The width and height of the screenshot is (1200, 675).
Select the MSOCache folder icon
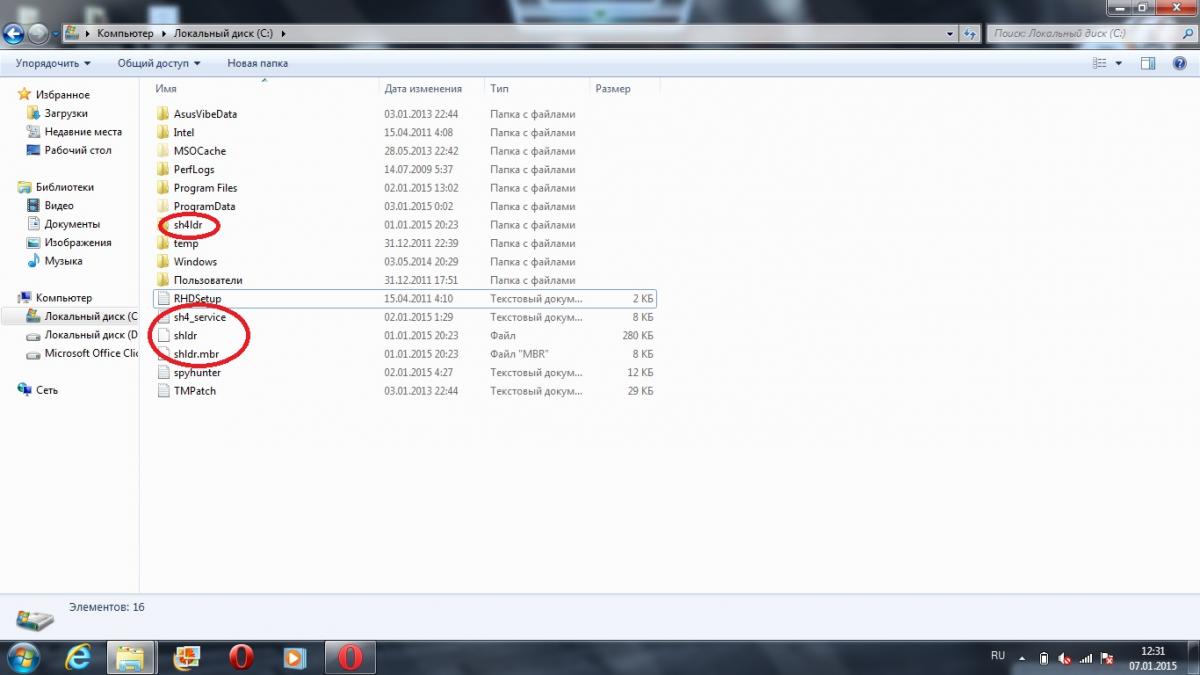click(x=164, y=151)
